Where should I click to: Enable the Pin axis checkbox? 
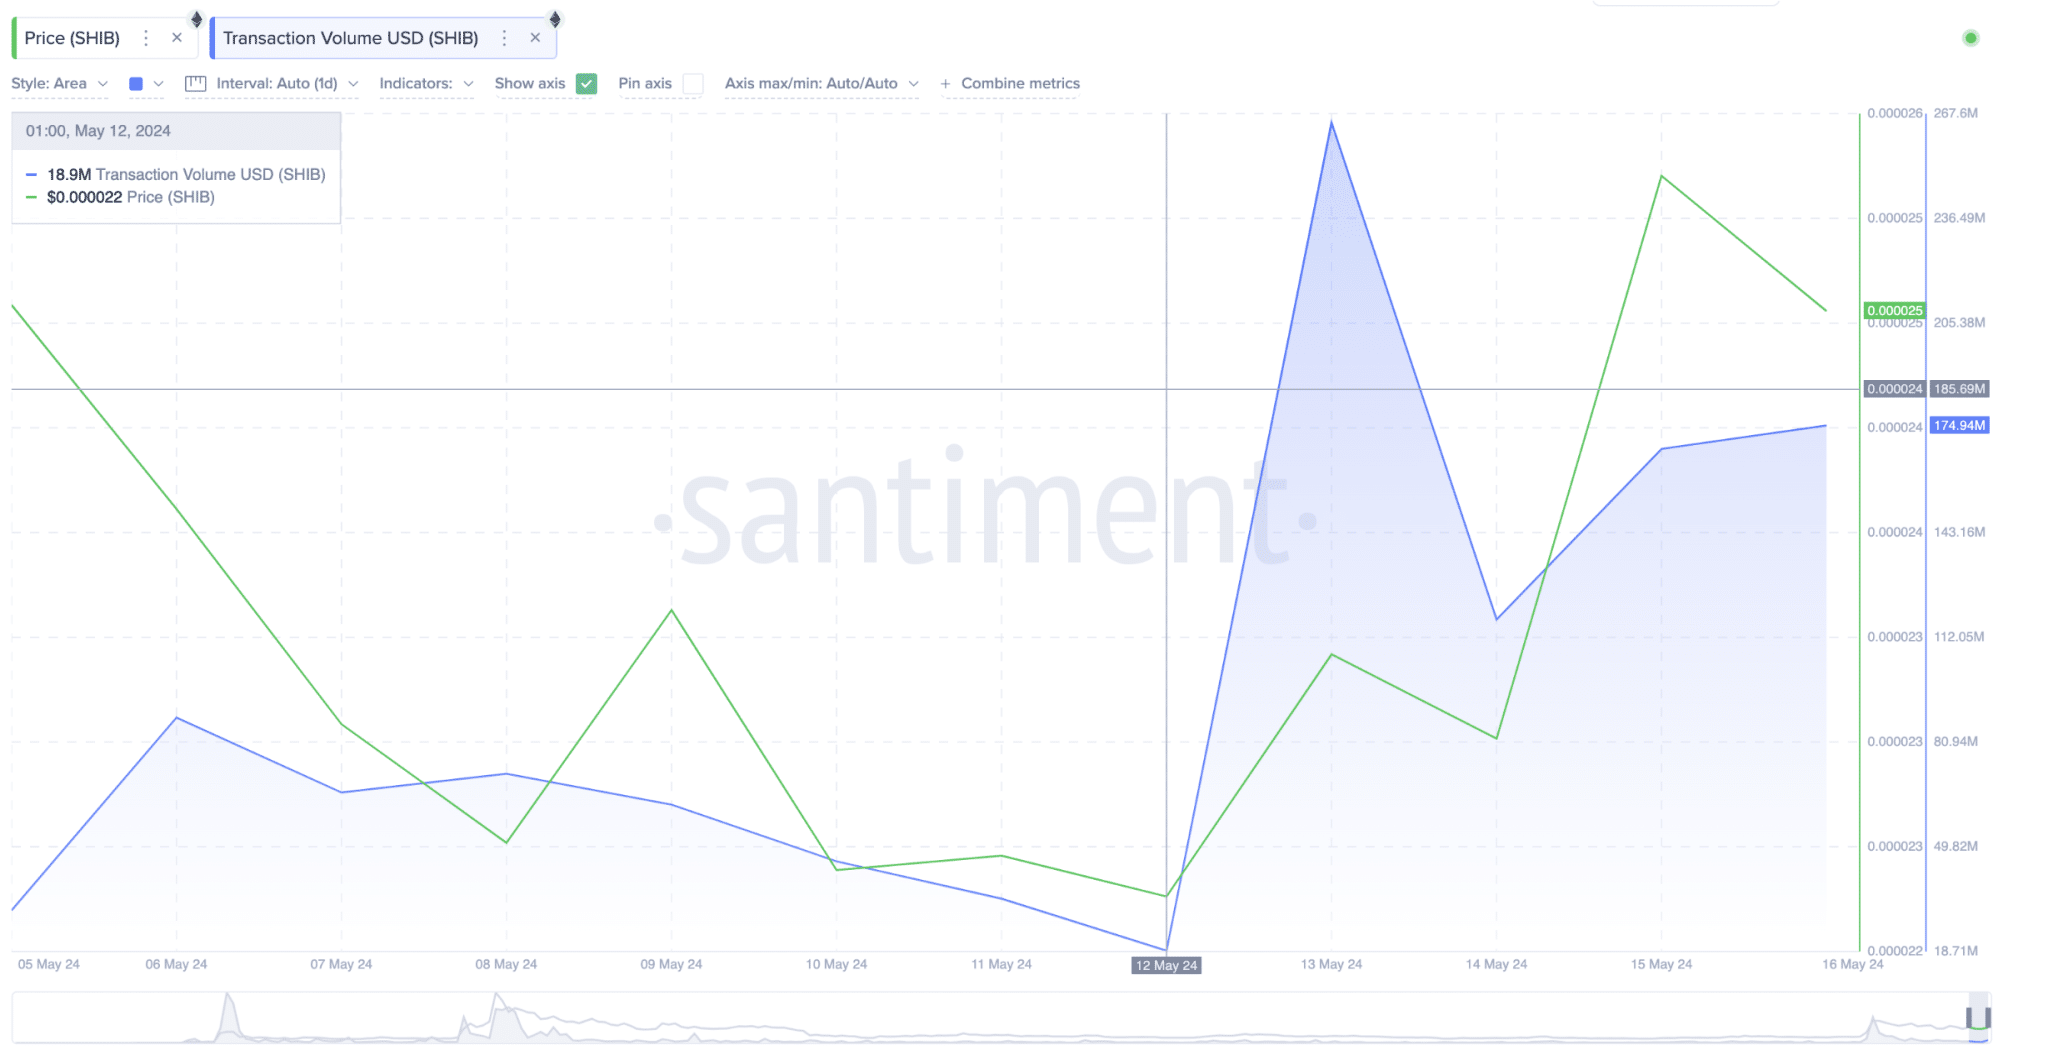(x=693, y=84)
